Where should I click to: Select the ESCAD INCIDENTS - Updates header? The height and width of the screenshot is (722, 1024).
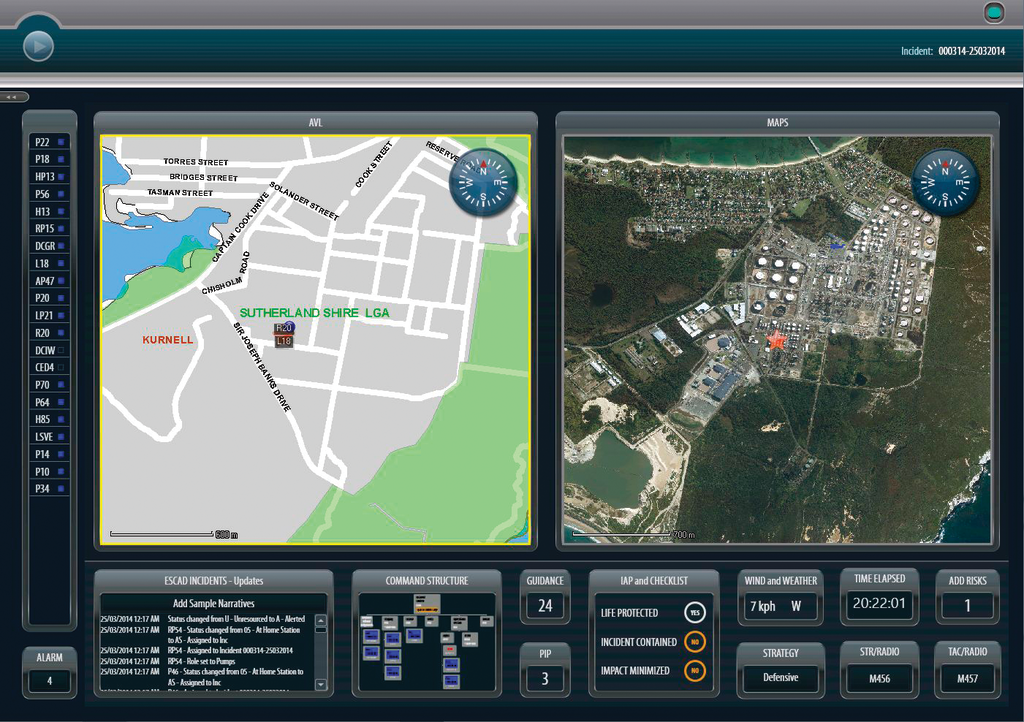213,580
